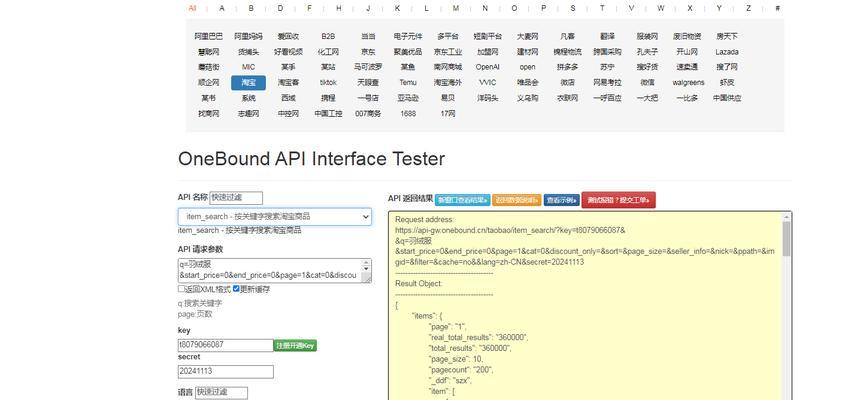The height and width of the screenshot is (400, 848).
Task: Open the 易贝 platform link
Action: pos(448,98)
